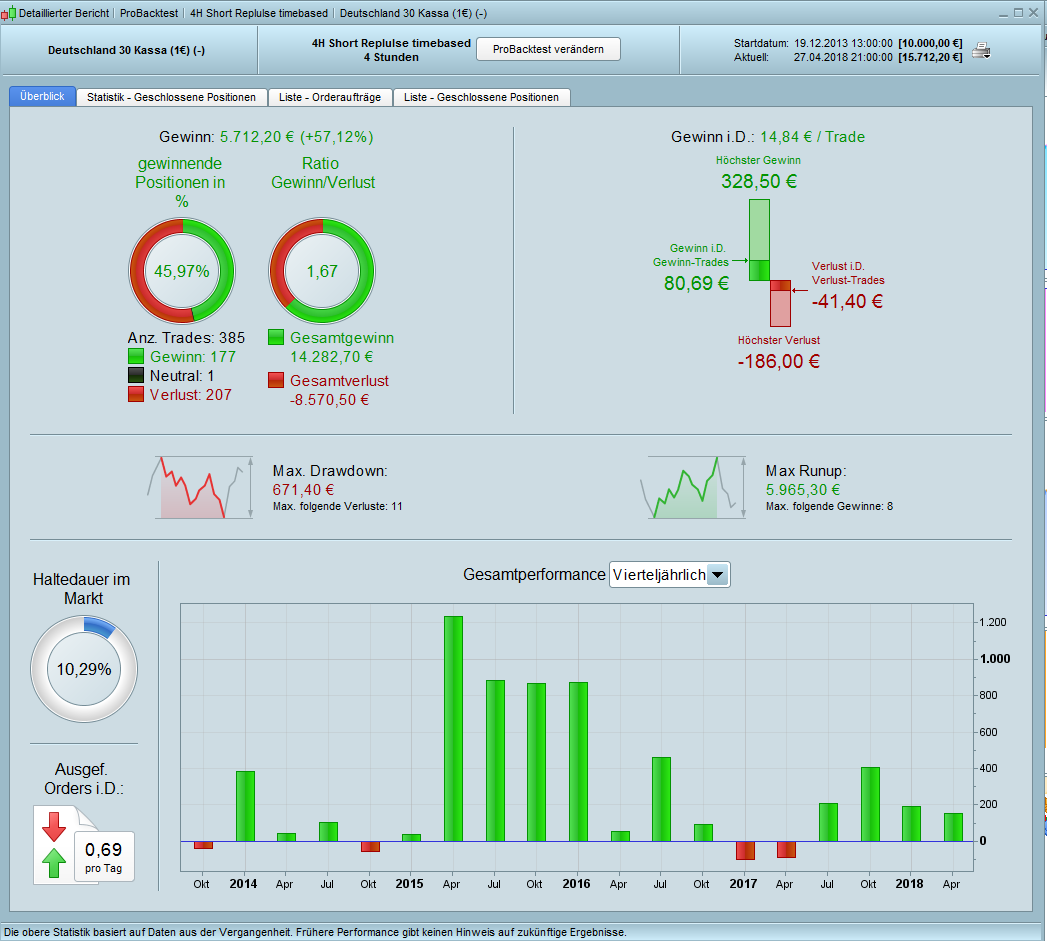This screenshot has width=1047, height=941.
Task: Maximize the report window
Action: [1018, 13]
